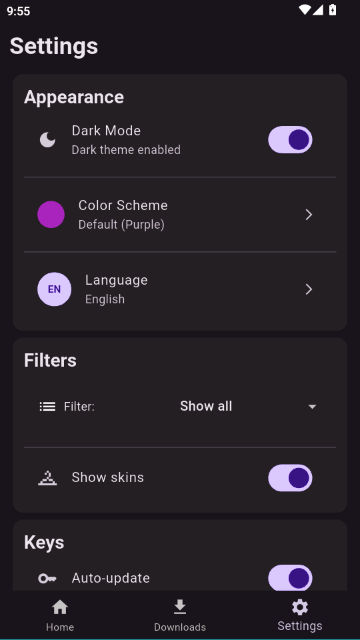Click the chevron next to Color Scheme
The height and width of the screenshot is (640, 360).
(309, 215)
